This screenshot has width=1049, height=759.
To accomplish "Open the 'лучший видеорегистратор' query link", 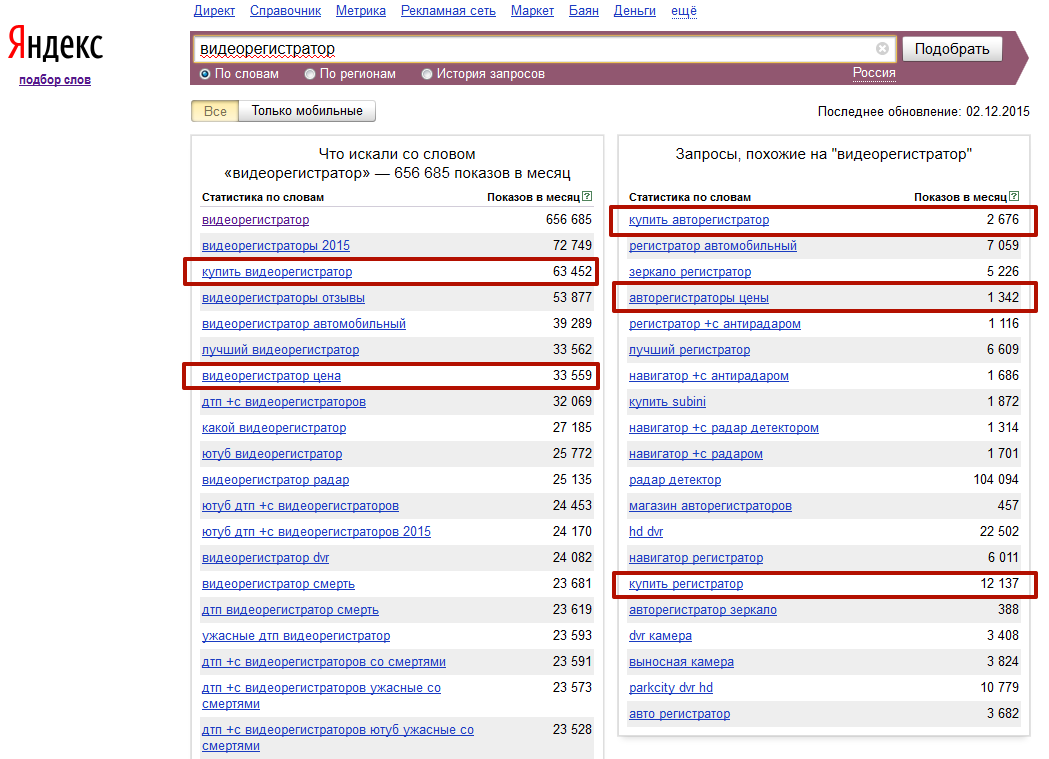I will click(x=280, y=350).
